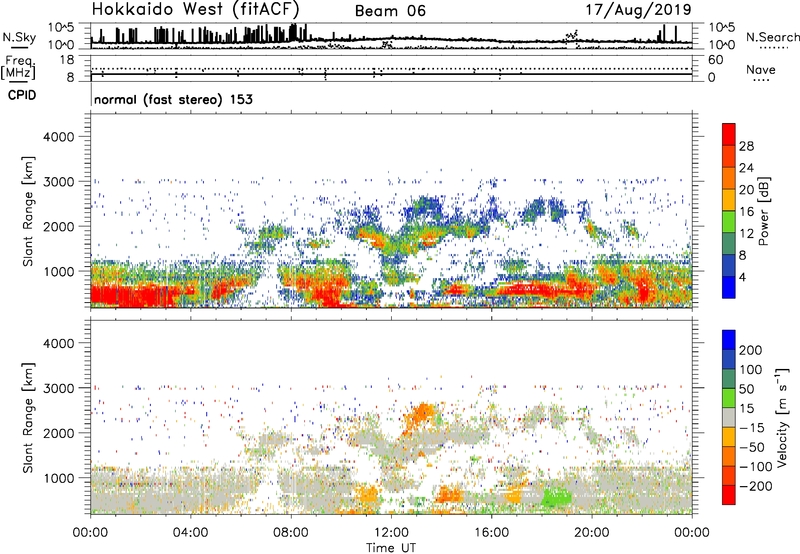
Task: Click the 'N.Search' legend label
Action: coord(773,37)
